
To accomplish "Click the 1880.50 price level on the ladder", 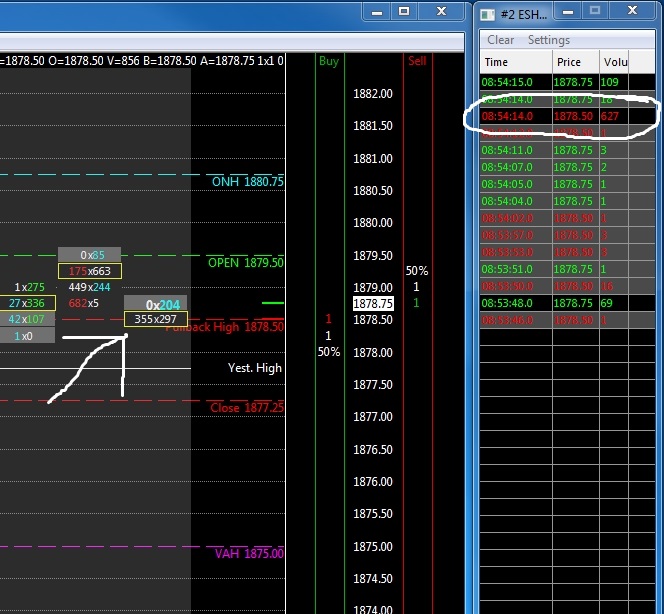I will (x=373, y=191).
